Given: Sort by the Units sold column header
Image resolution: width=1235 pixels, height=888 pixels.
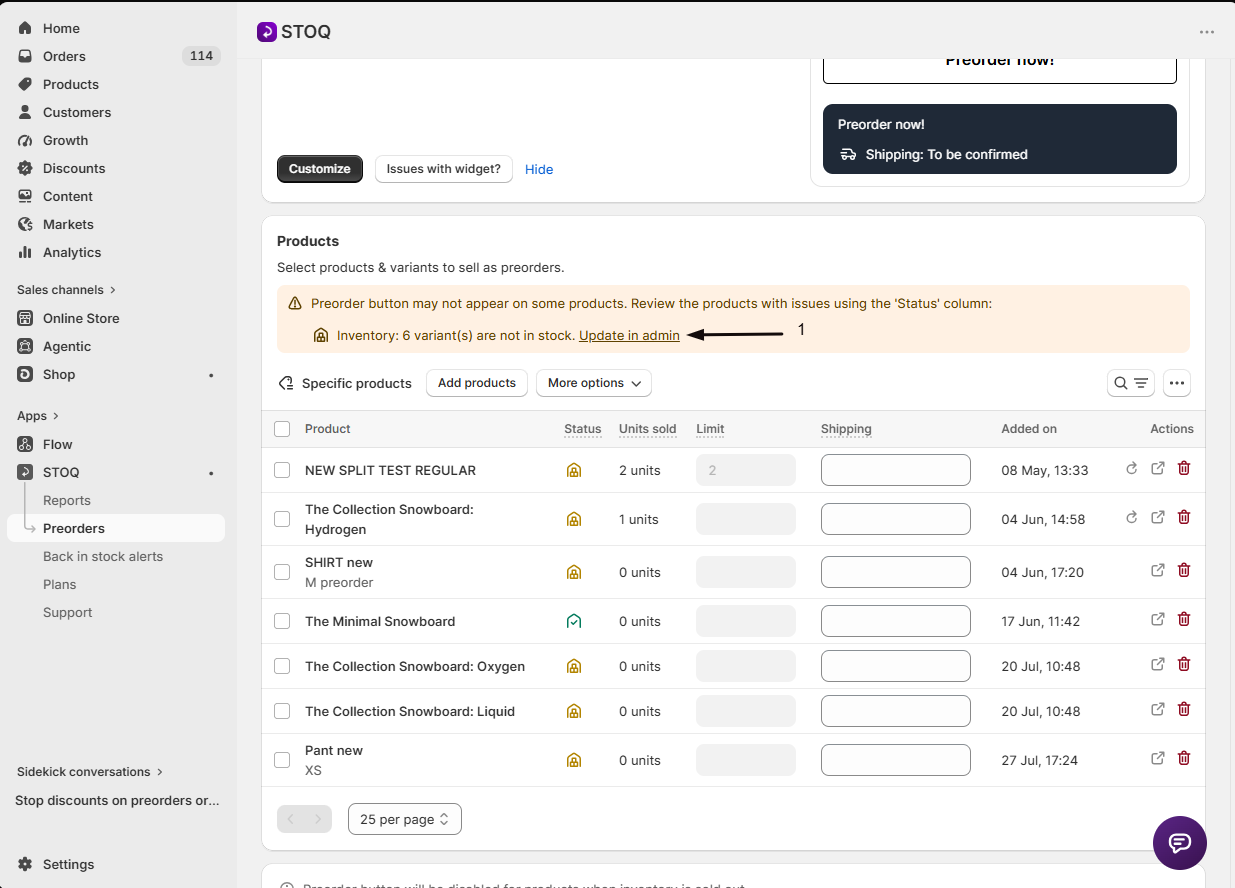Looking at the screenshot, I should (648, 429).
